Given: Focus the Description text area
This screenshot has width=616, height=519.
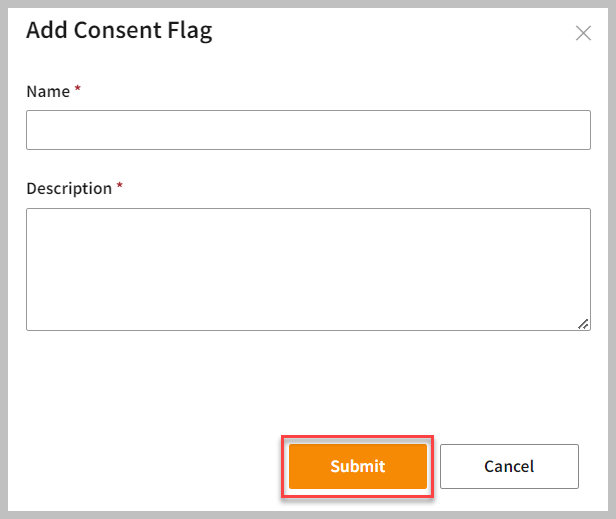Looking at the screenshot, I should pos(308,268).
